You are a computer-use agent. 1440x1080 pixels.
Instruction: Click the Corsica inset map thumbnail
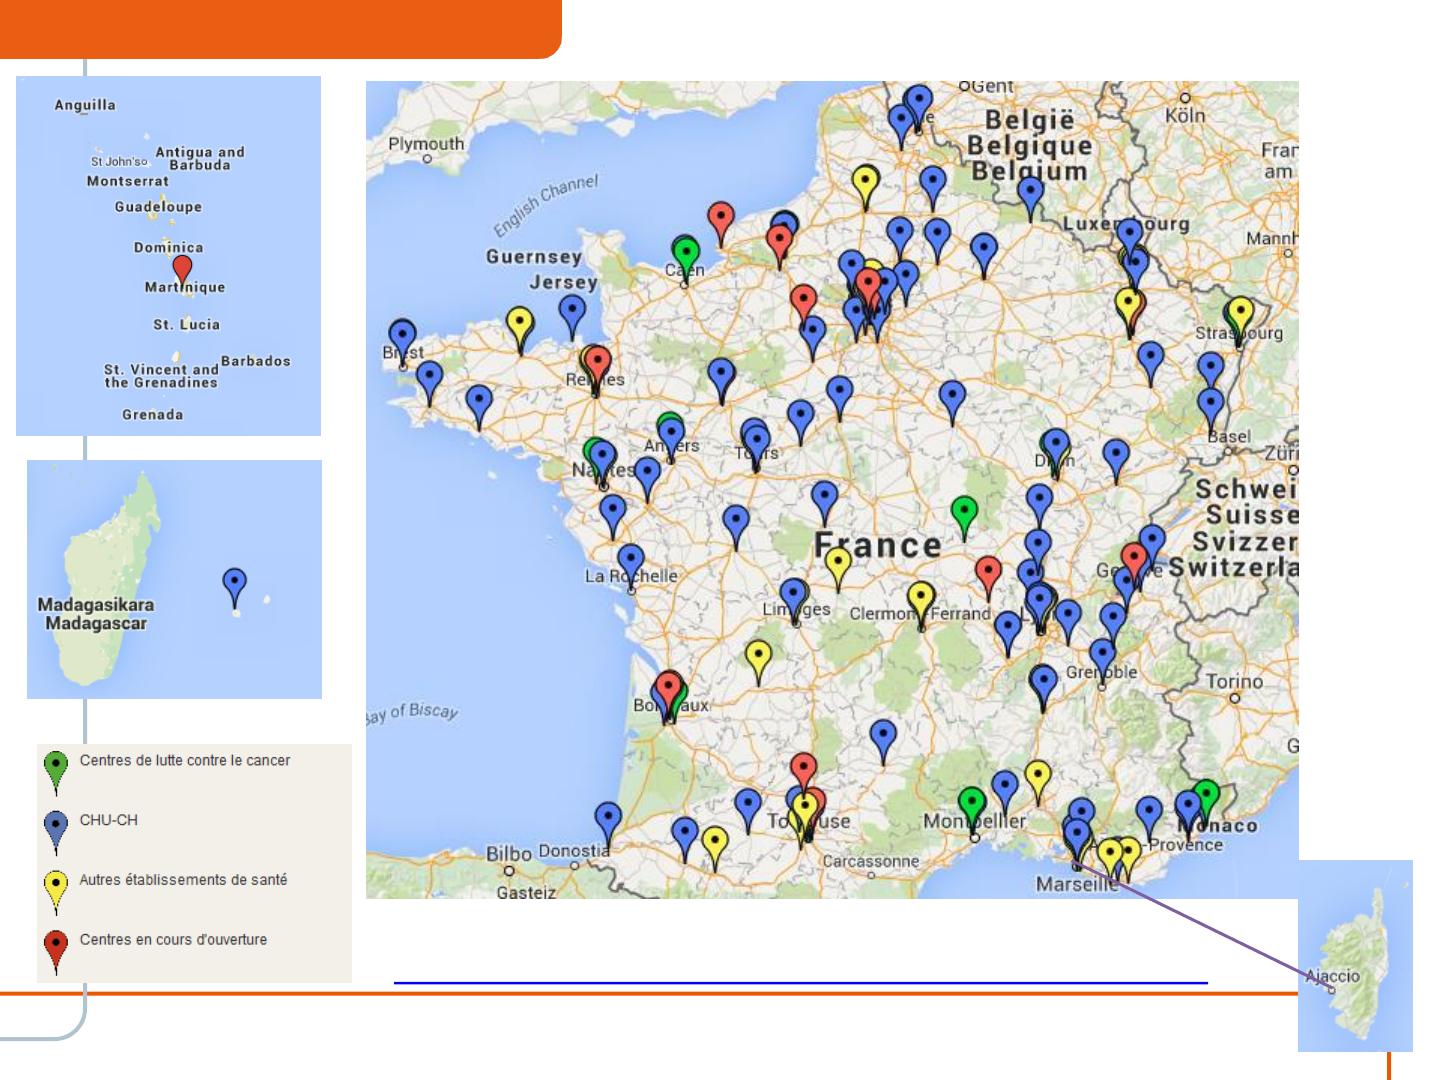[1355, 956]
